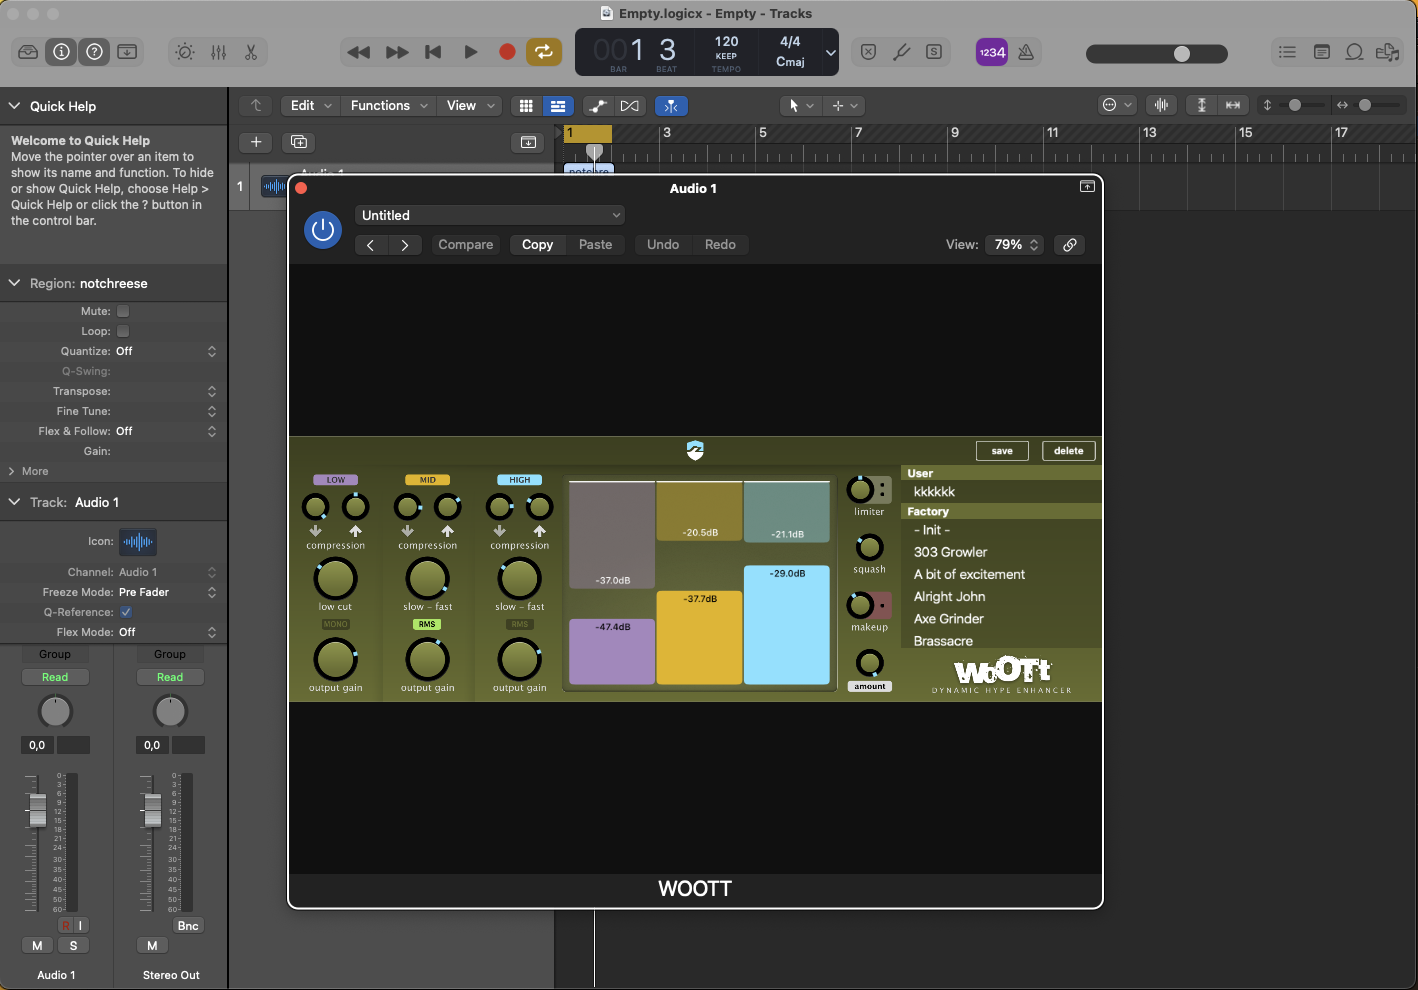Add a new track with plus button

256,142
